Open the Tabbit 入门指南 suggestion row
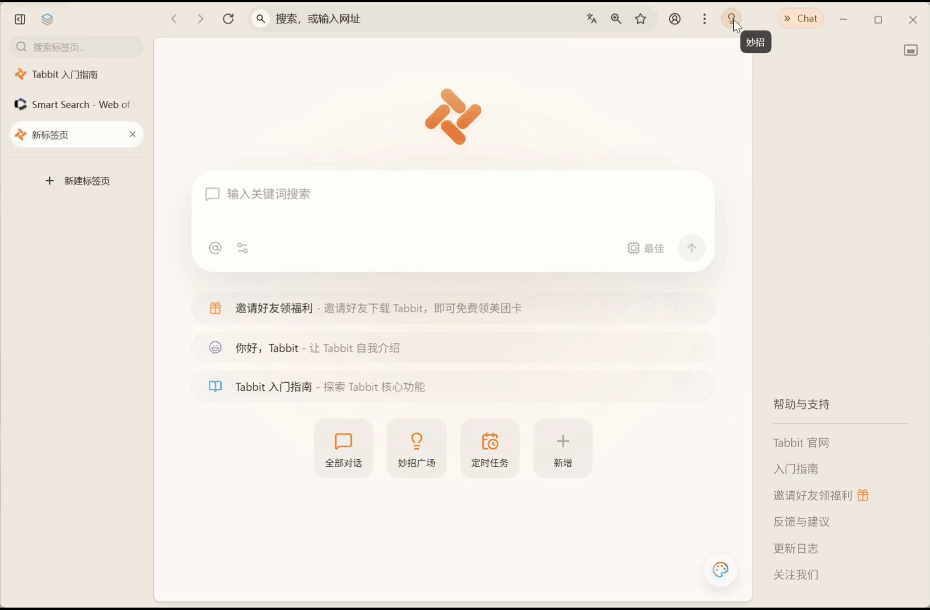The width and height of the screenshot is (930, 610). coord(453,387)
